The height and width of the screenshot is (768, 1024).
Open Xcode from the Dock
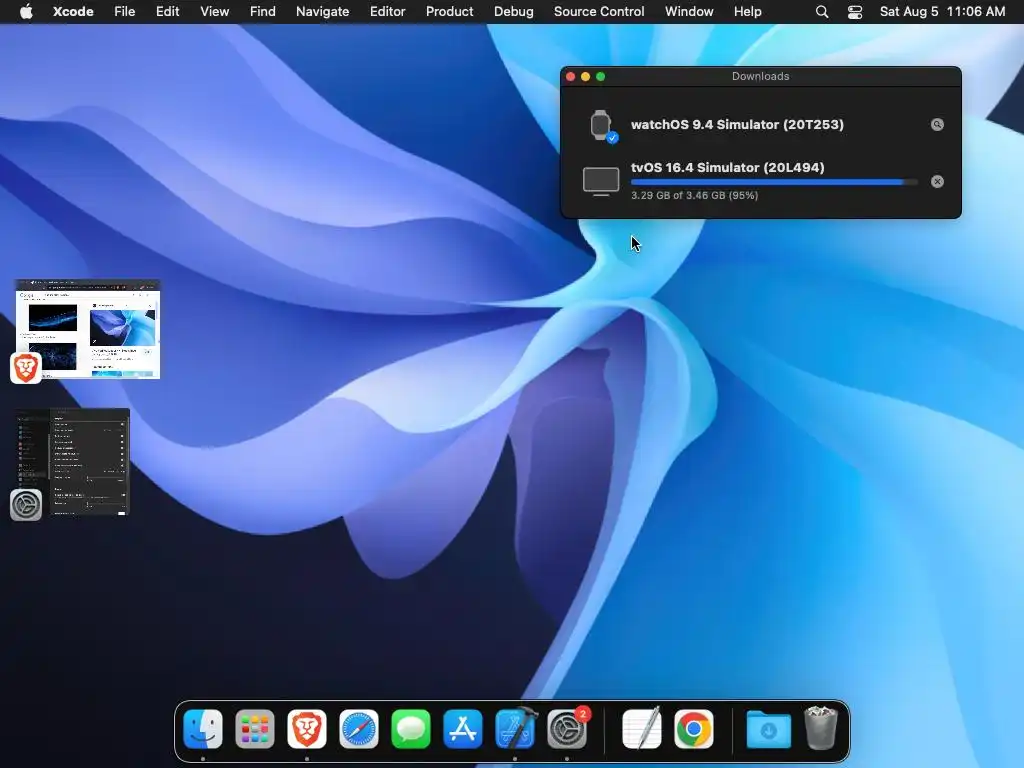pos(515,729)
